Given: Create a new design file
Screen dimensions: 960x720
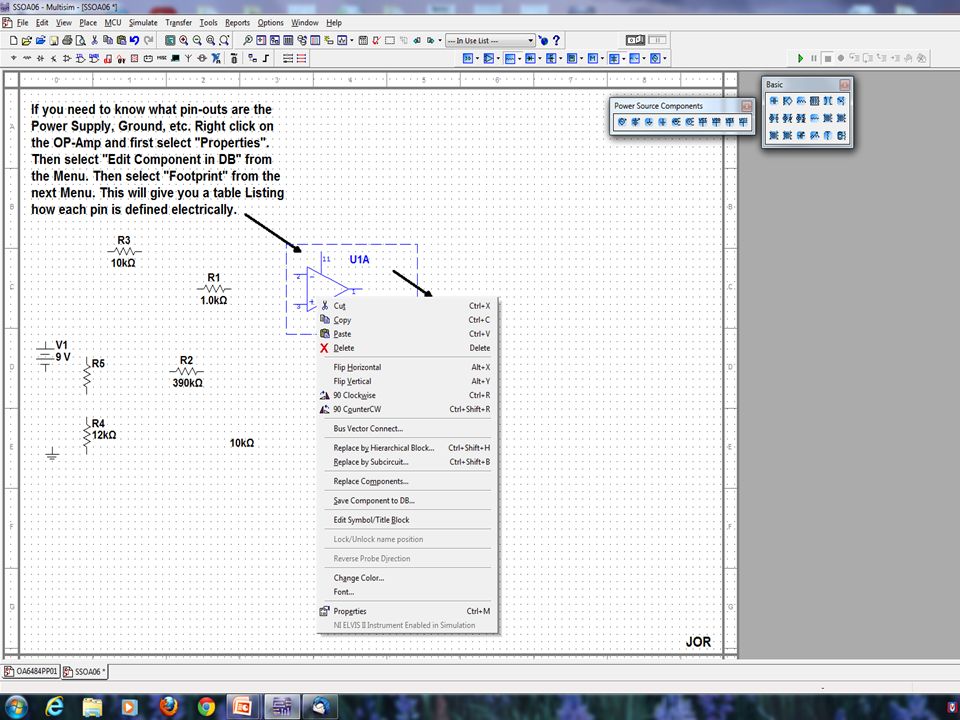Looking at the screenshot, I should point(13,40).
